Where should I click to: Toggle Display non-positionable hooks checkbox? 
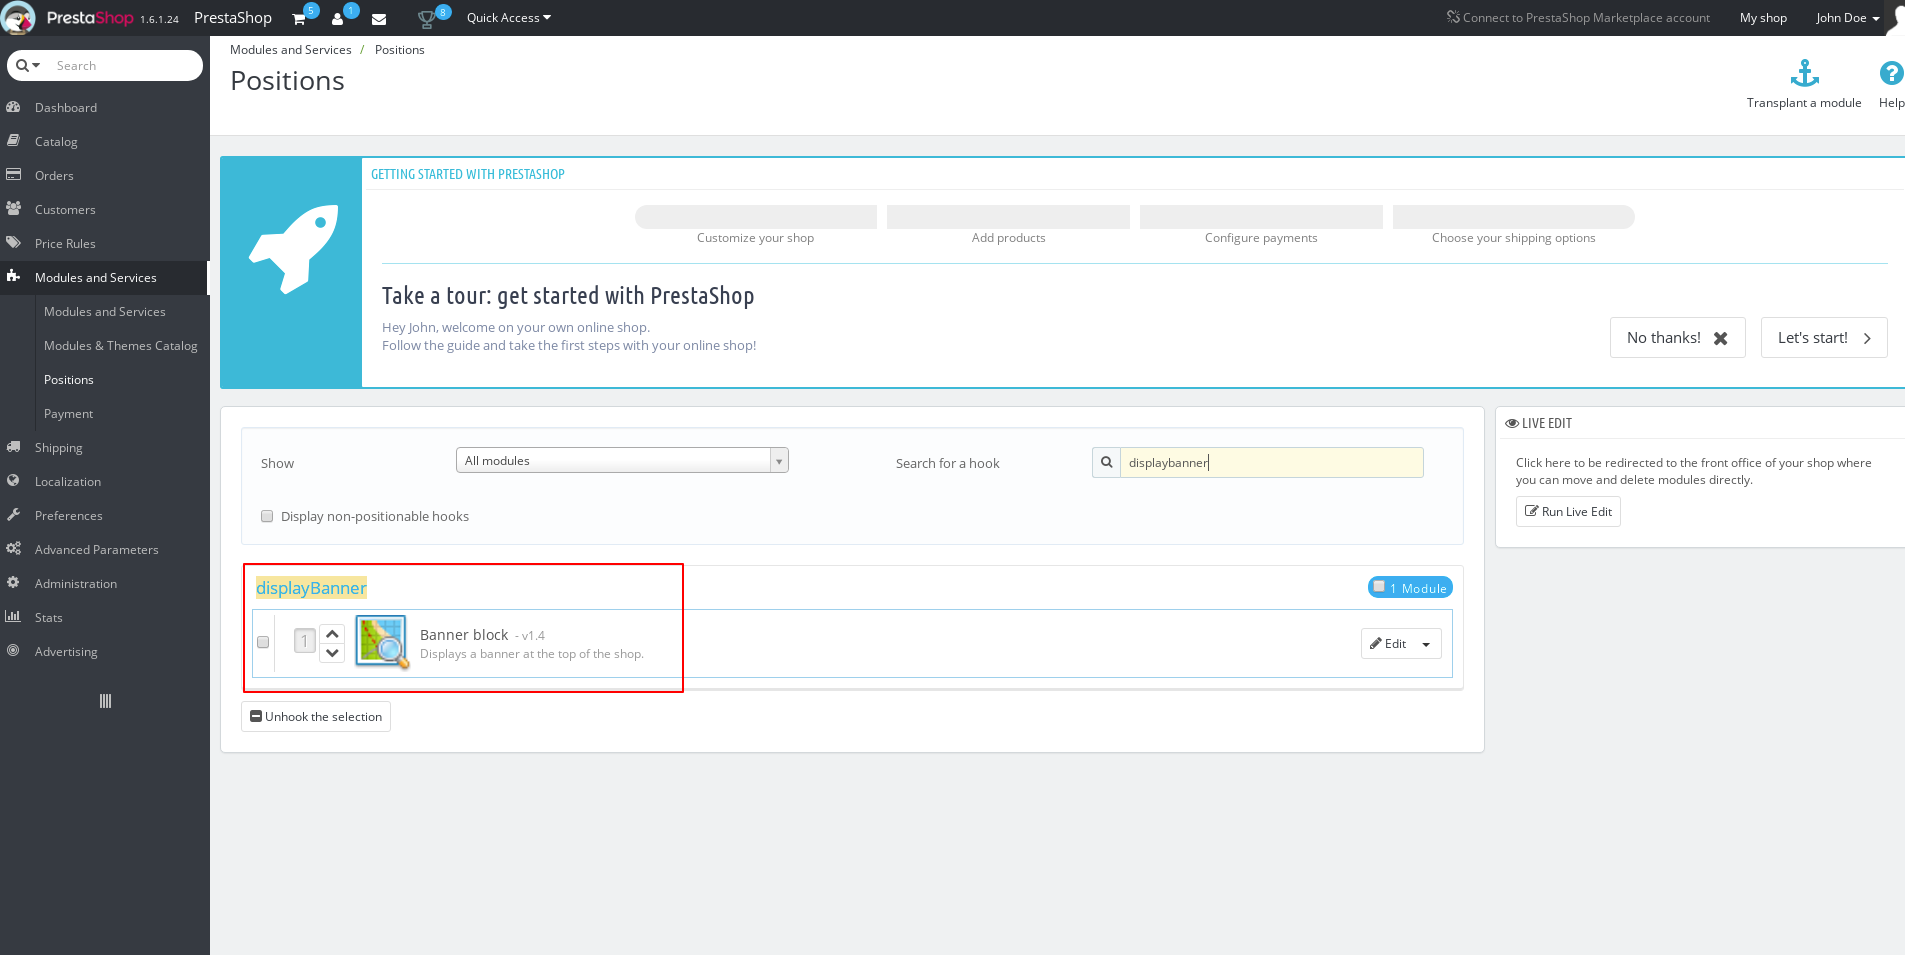click(267, 516)
